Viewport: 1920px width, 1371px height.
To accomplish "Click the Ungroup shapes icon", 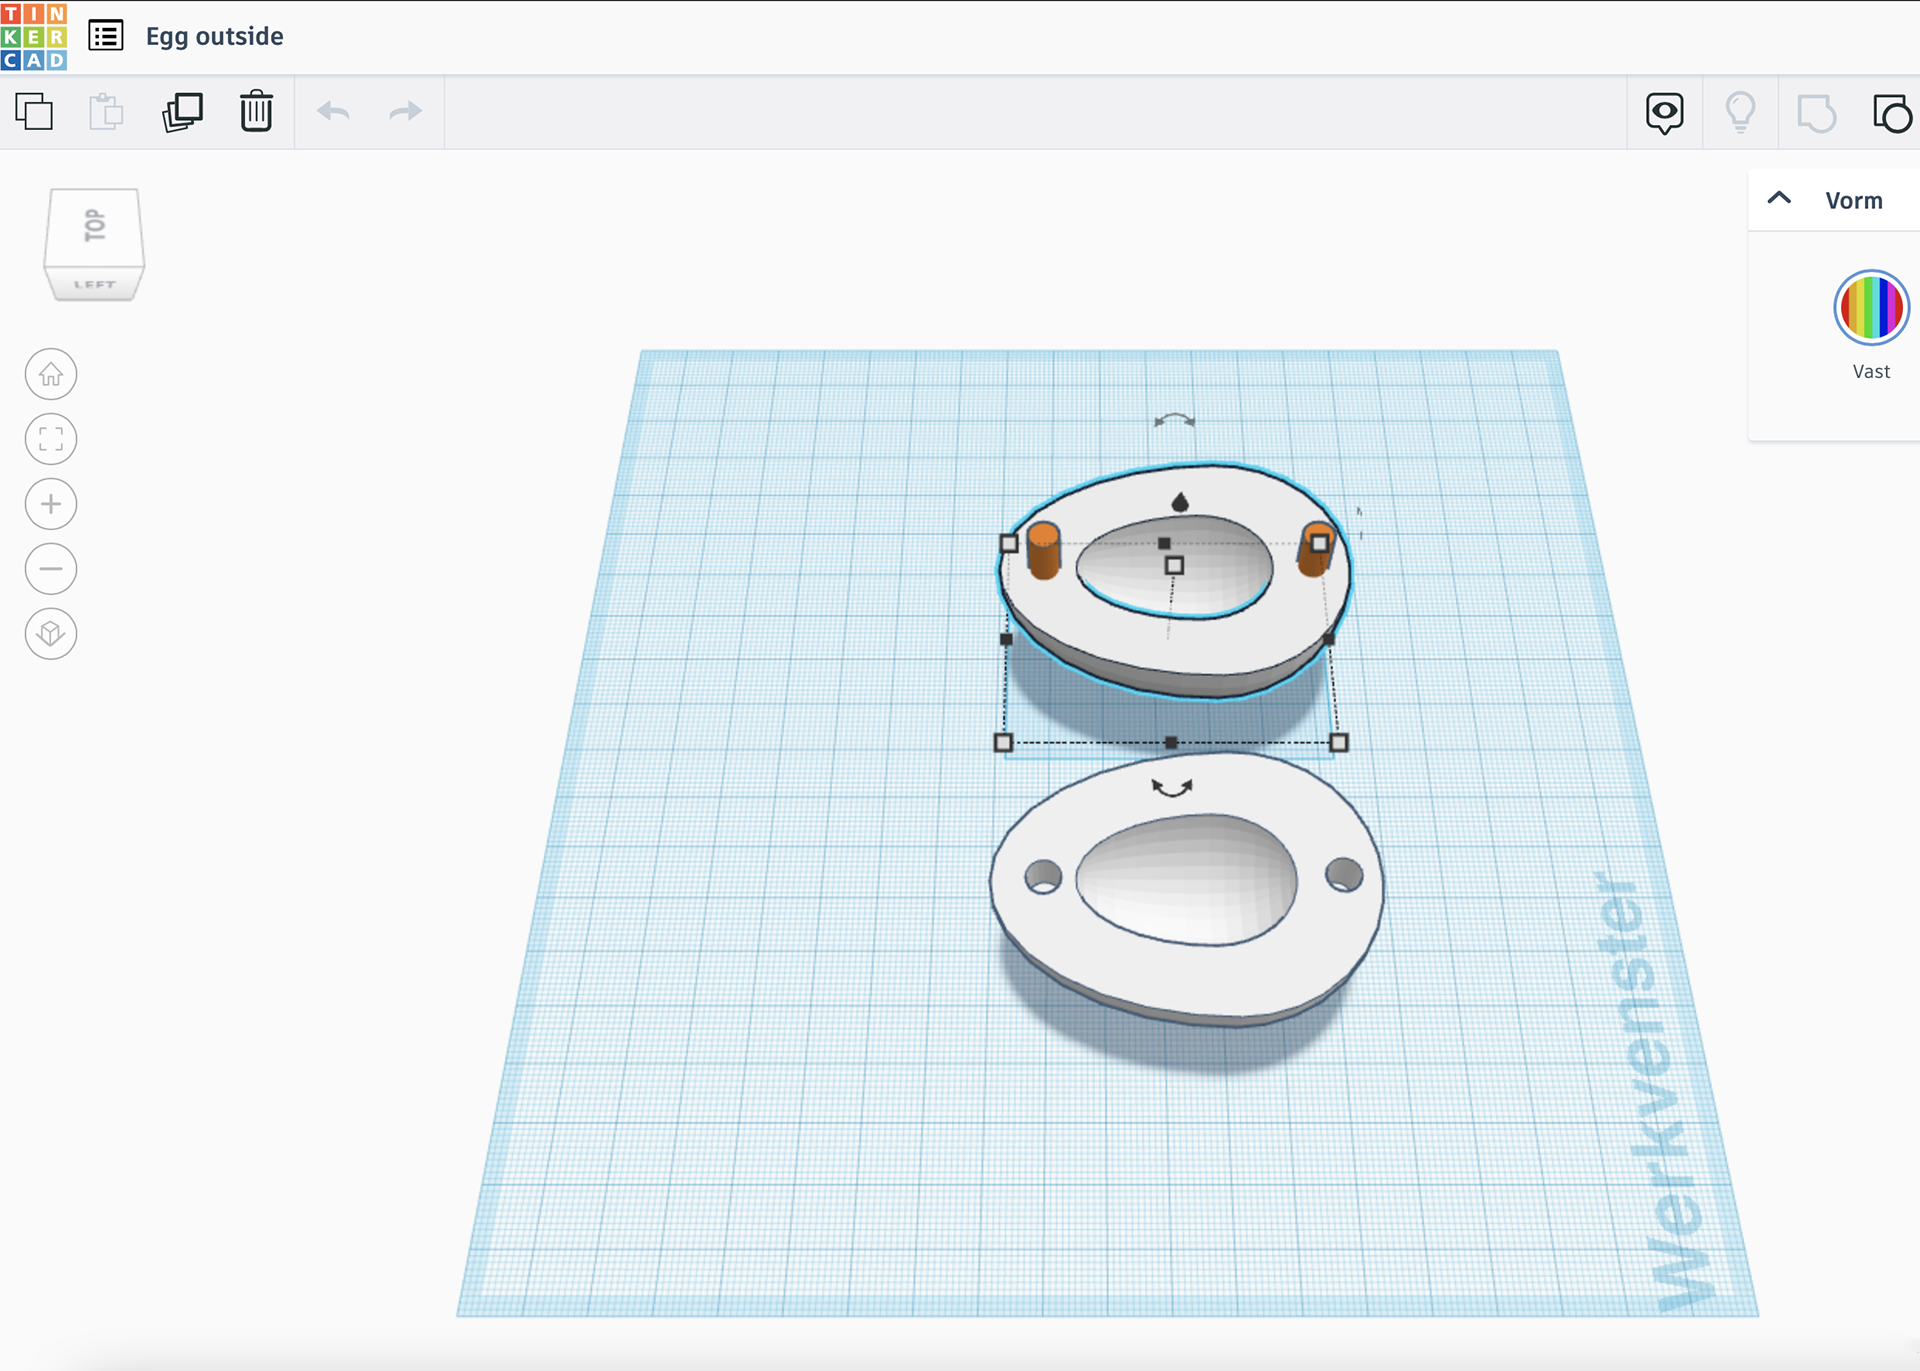I will coord(1891,113).
